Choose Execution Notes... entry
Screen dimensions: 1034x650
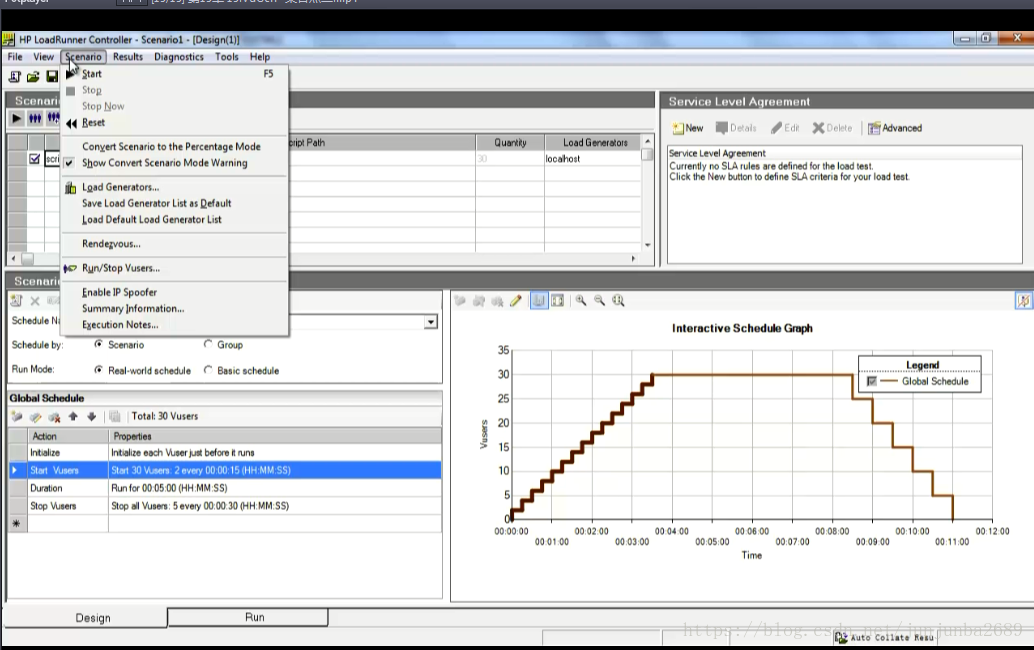(174, 325)
